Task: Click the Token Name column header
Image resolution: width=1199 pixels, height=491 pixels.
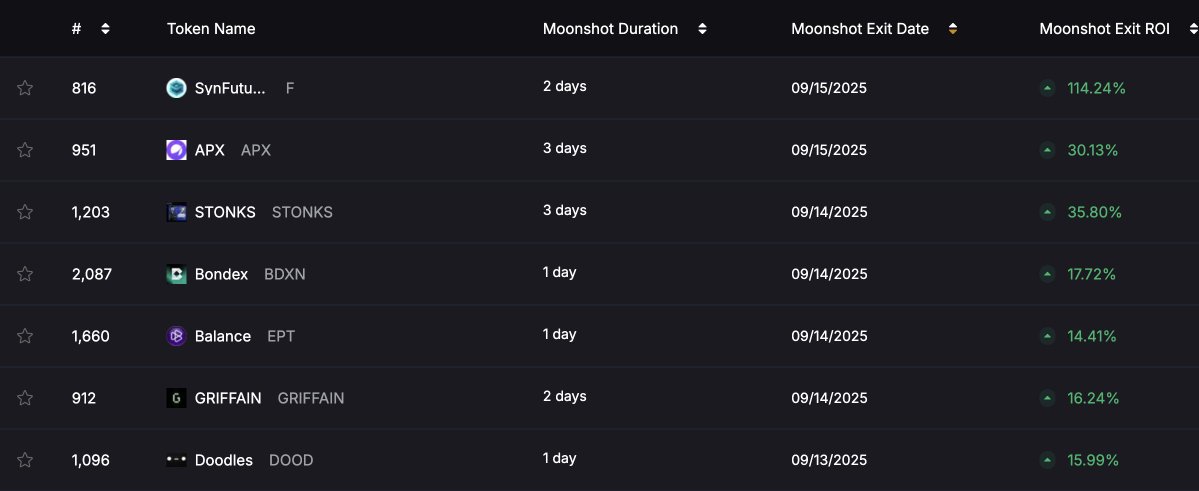Action: (x=211, y=29)
